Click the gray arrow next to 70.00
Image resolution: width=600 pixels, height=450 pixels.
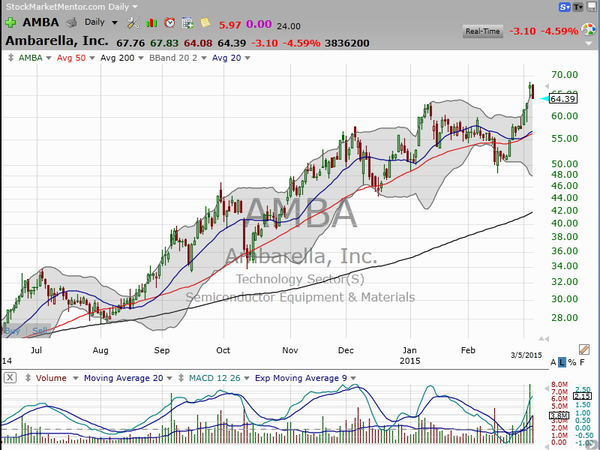pos(546,86)
